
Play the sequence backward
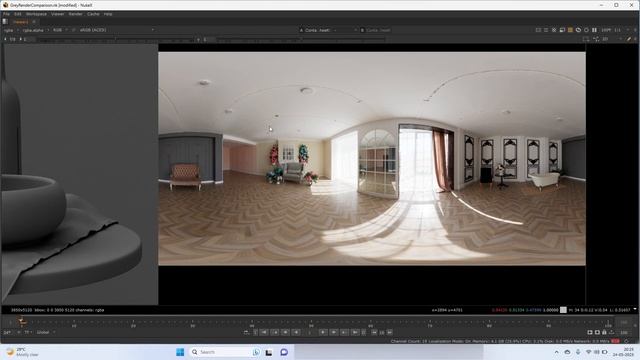coord(297,333)
